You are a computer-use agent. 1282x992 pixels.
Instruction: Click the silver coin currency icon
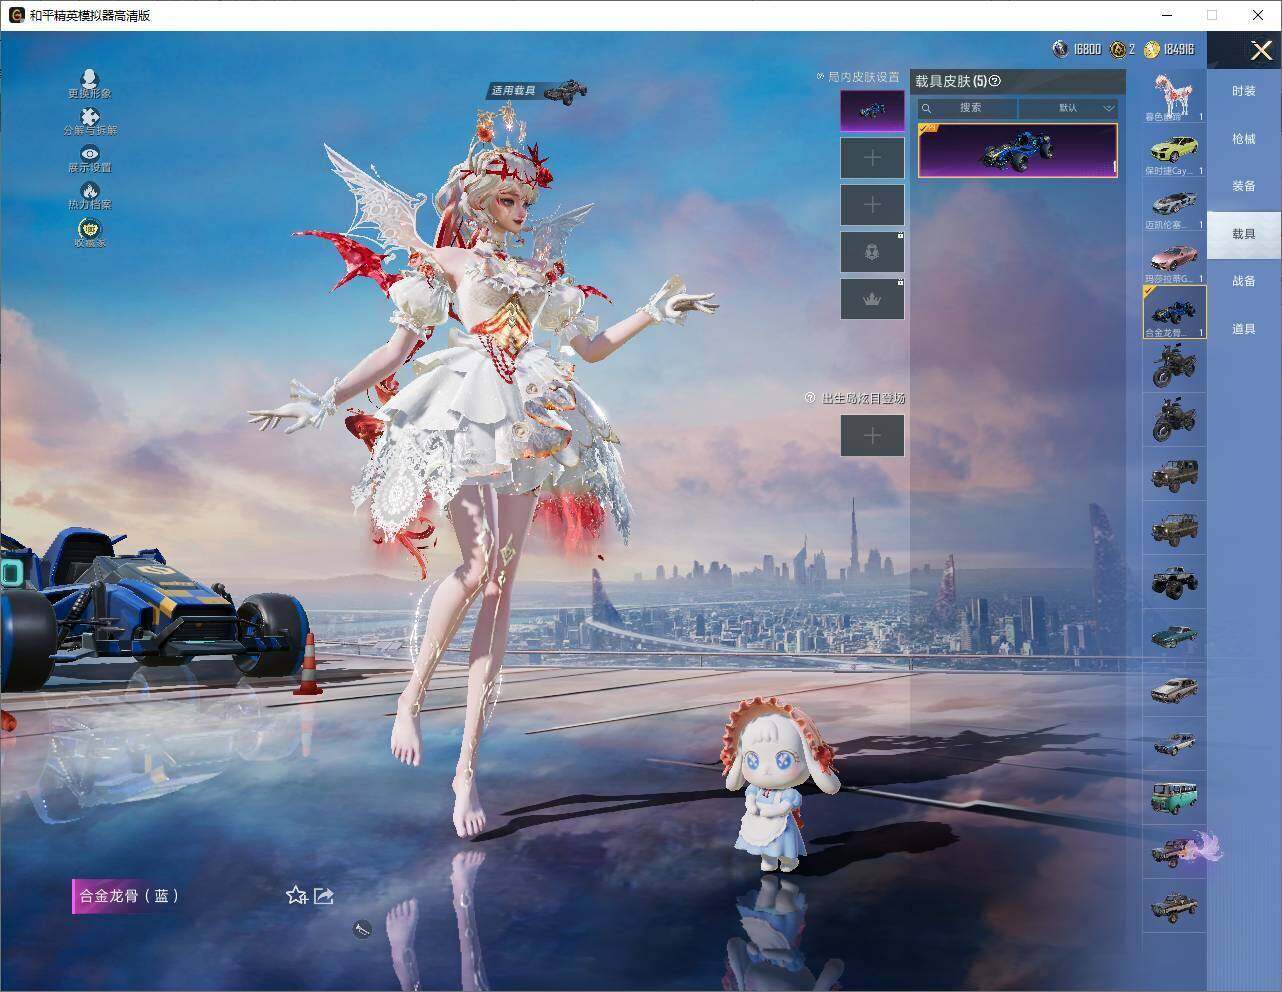point(1060,48)
